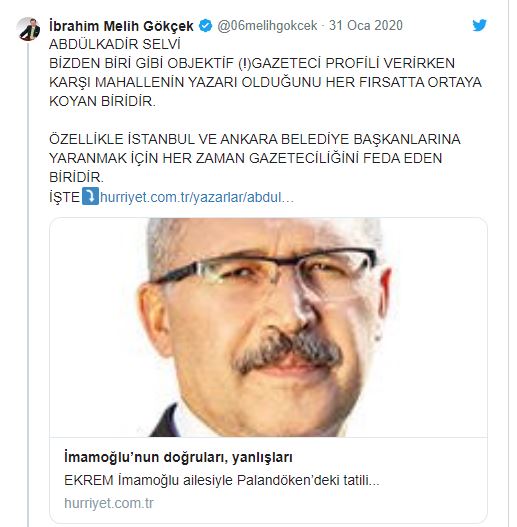Image resolution: width=517 pixels, height=527 pixels.
Task: Click the EKREM İmamoğlu ailesiyle description
Action: tap(222, 480)
